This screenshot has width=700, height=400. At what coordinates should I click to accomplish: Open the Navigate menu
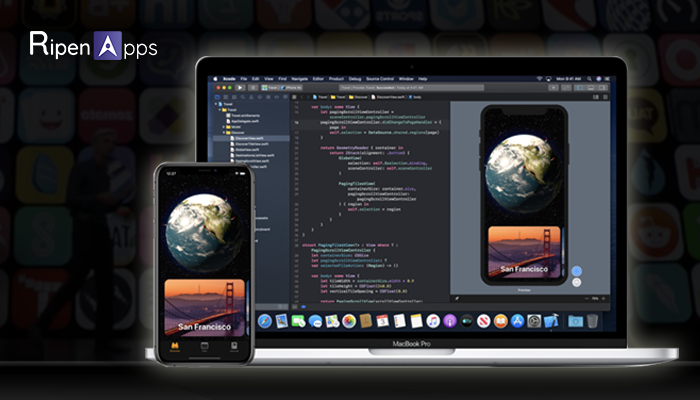[x=300, y=79]
